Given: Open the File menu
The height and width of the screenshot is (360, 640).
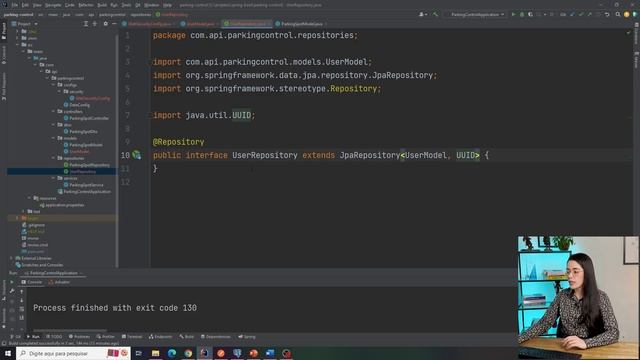Looking at the screenshot, I should tap(14, 5).
